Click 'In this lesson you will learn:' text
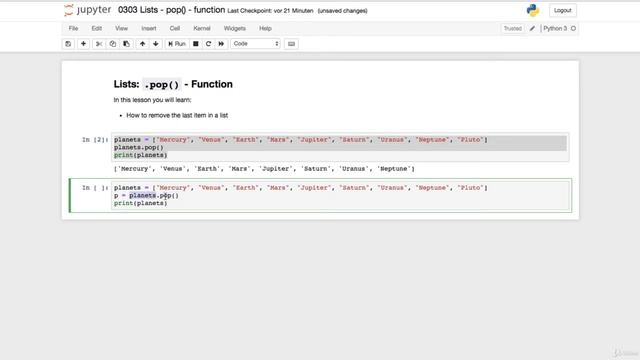The image size is (640, 360). point(152,100)
